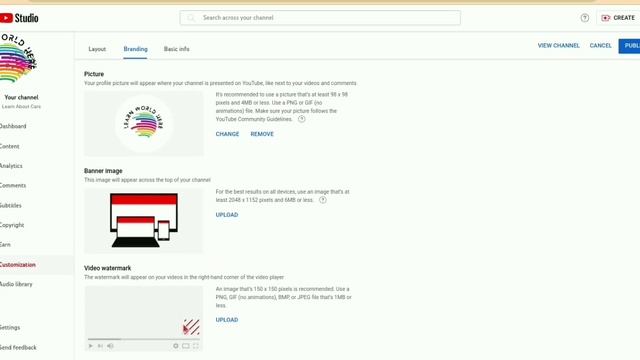Click the banner image preview thumbnail

pyautogui.click(x=144, y=220)
